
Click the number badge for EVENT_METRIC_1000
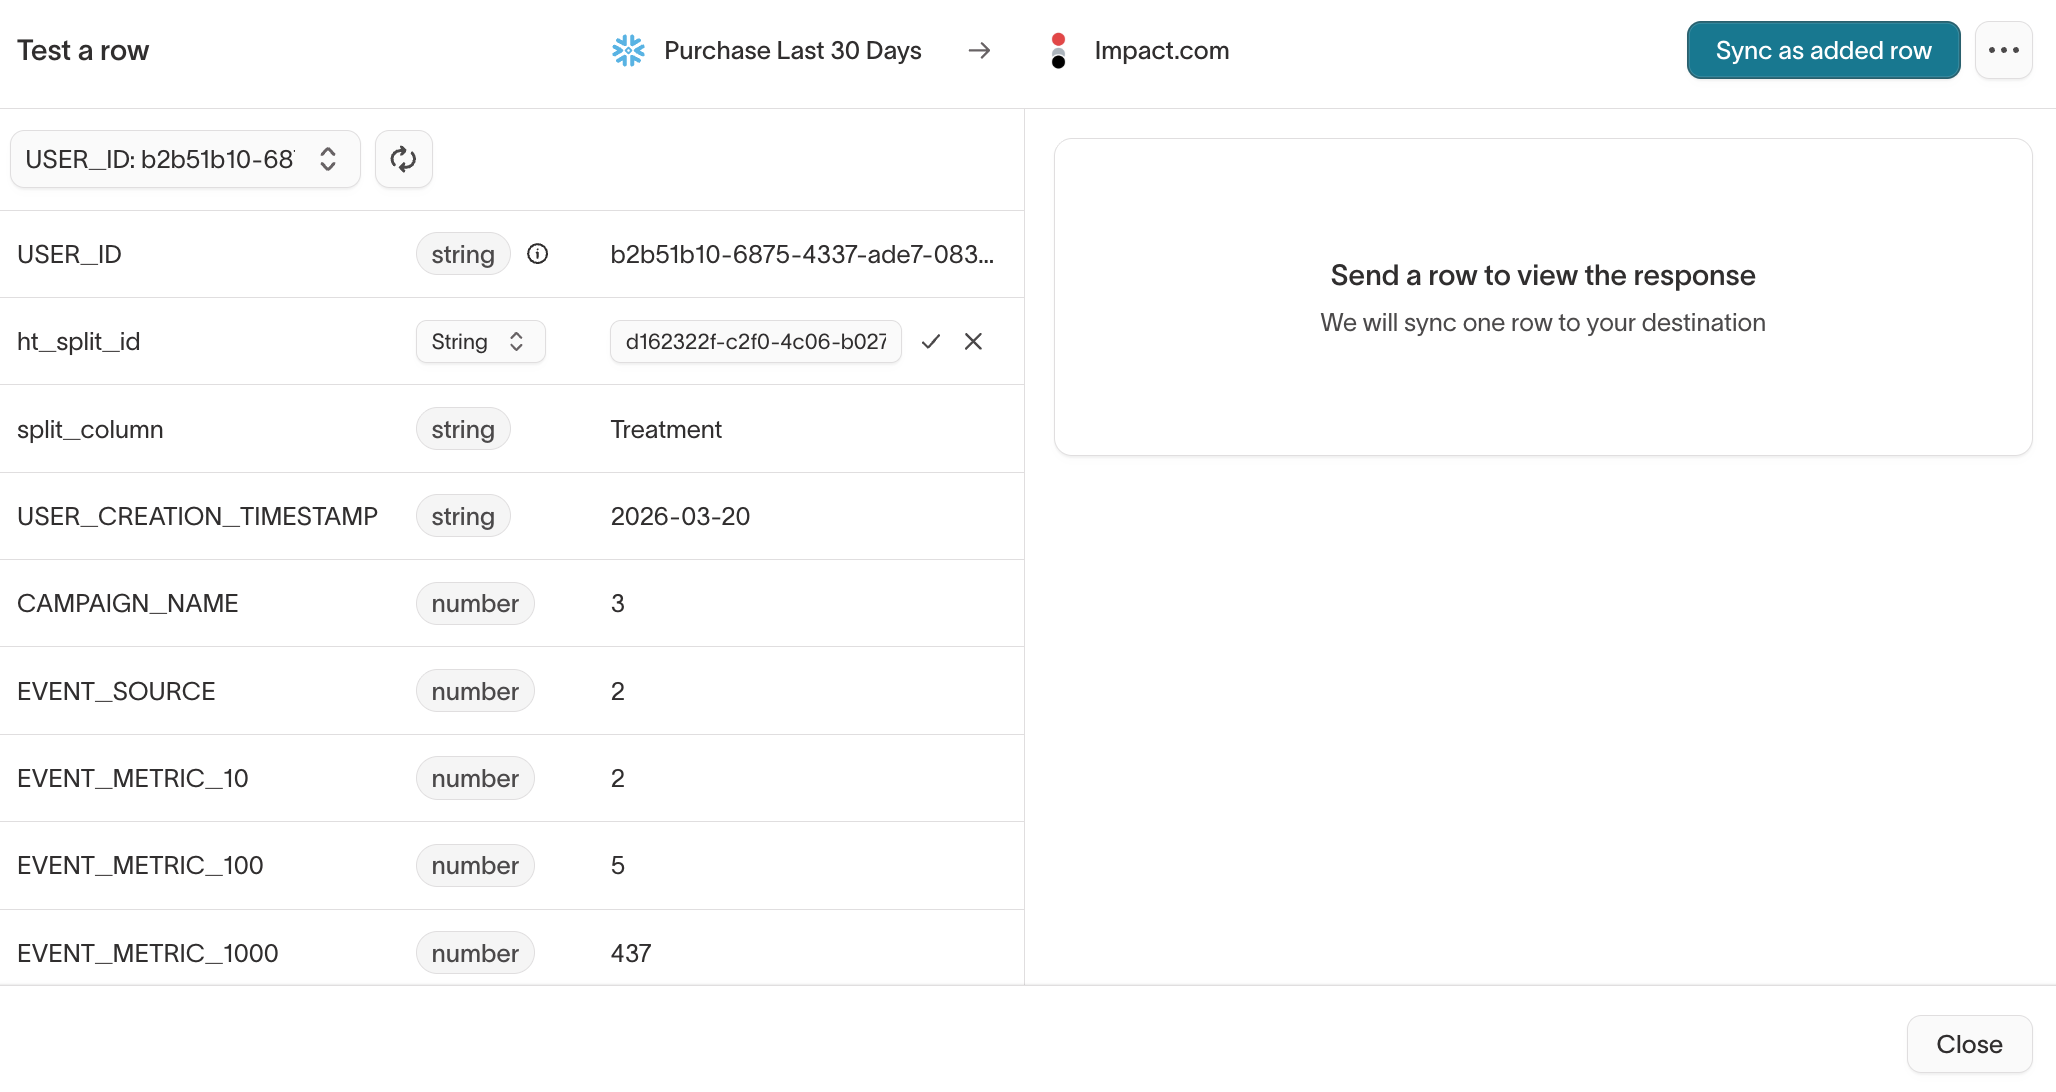(475, 953)
